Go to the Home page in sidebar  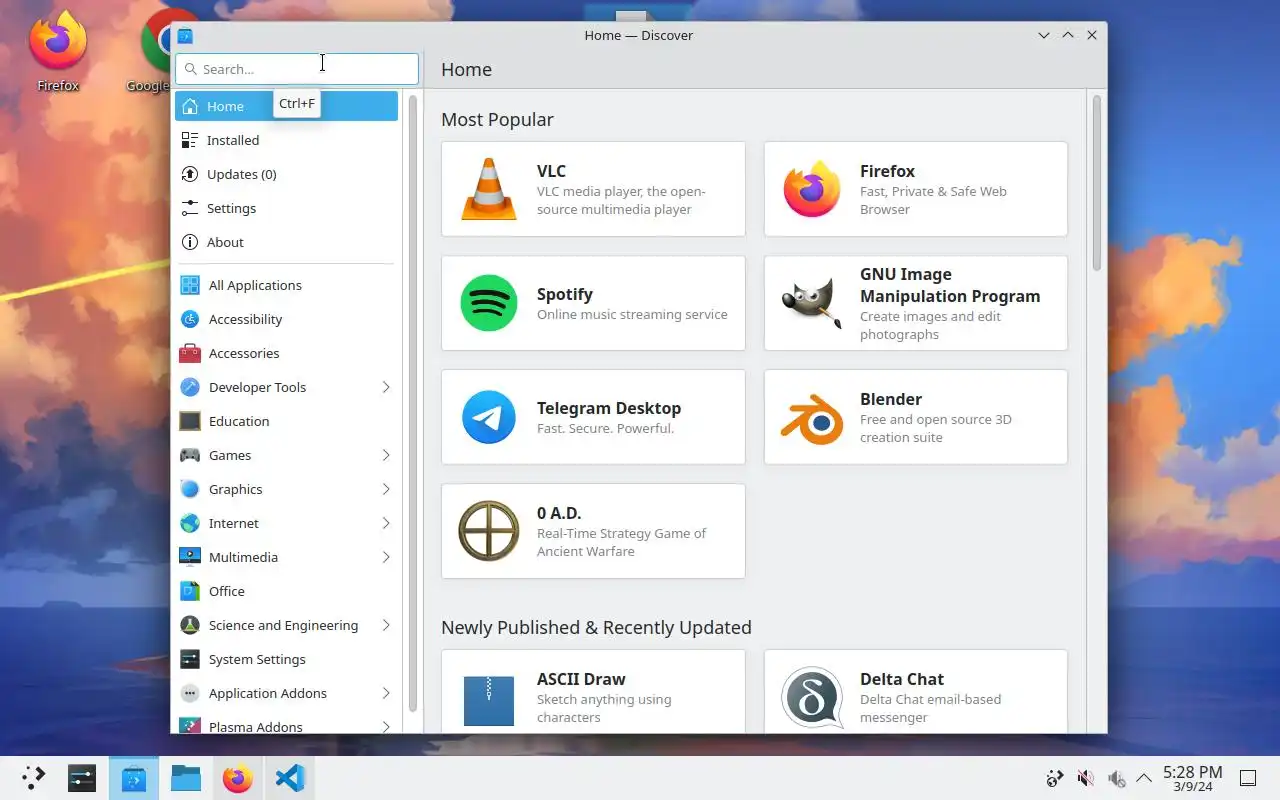click(286, 106)
